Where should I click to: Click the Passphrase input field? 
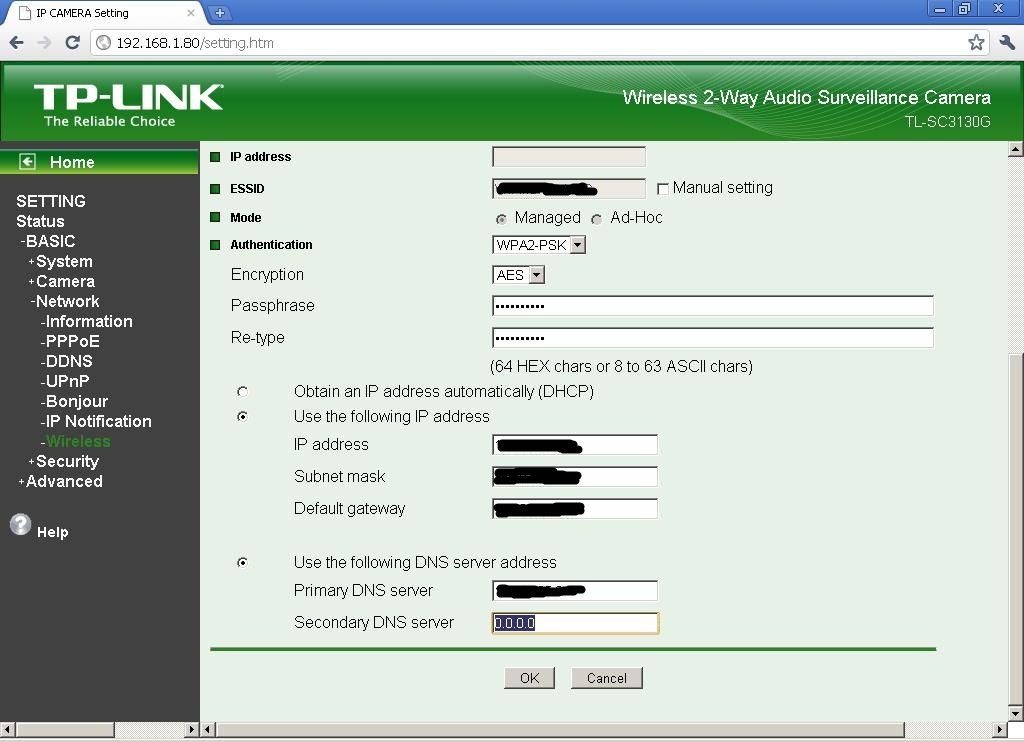click(712, 306)
